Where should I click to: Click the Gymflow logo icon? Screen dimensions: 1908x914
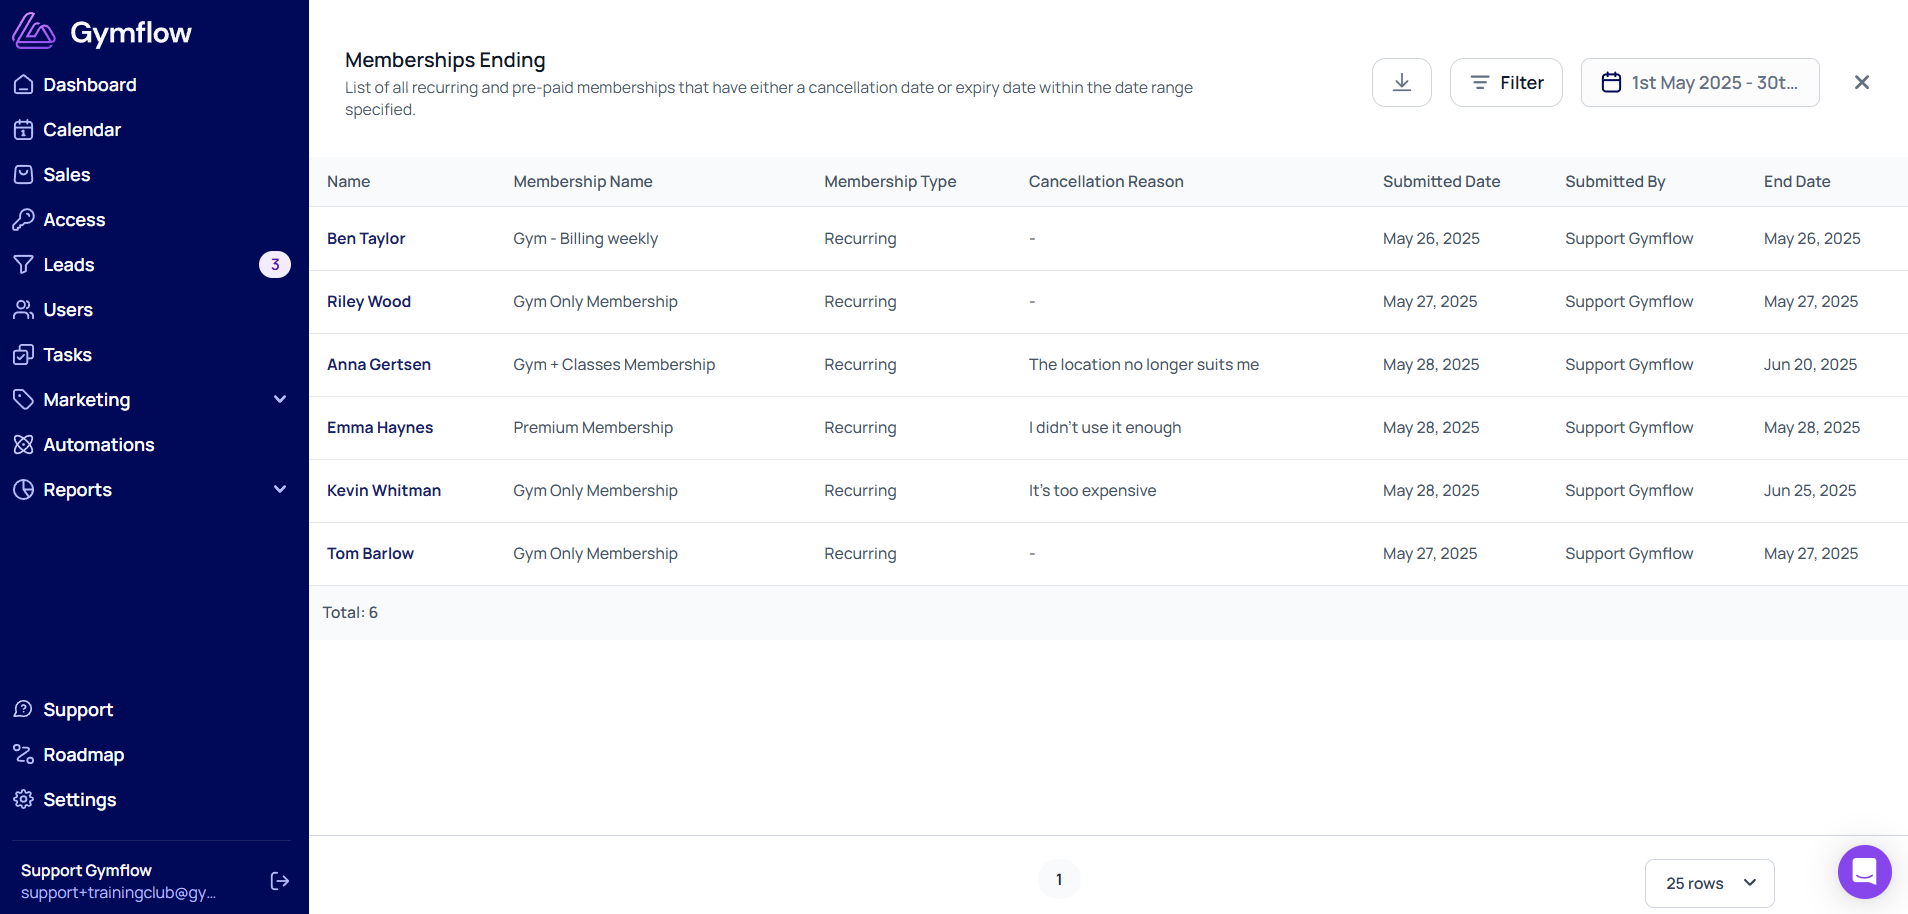(34, 32)
